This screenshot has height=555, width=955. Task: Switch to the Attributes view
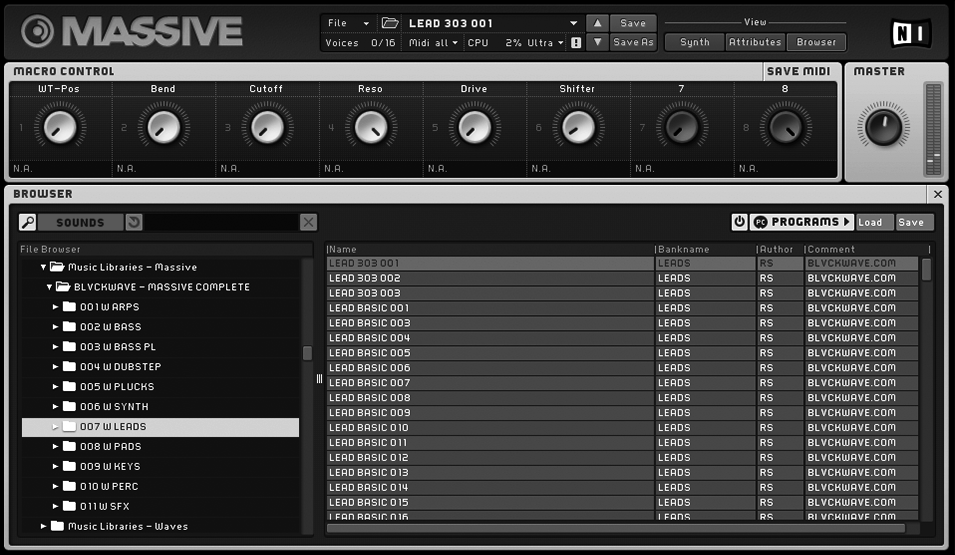tap(754, 42)
